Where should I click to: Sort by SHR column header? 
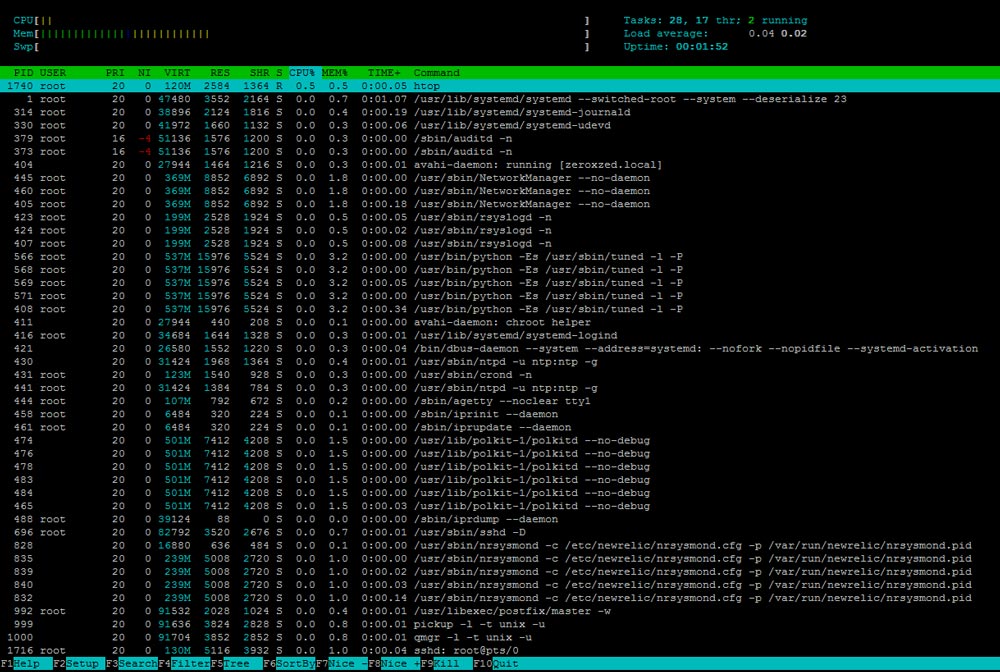pyautogui.click(x=260, y=73)
